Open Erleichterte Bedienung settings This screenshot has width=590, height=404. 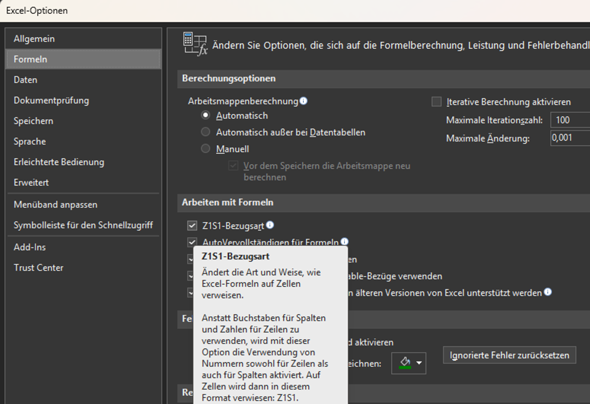pos(84,162)
